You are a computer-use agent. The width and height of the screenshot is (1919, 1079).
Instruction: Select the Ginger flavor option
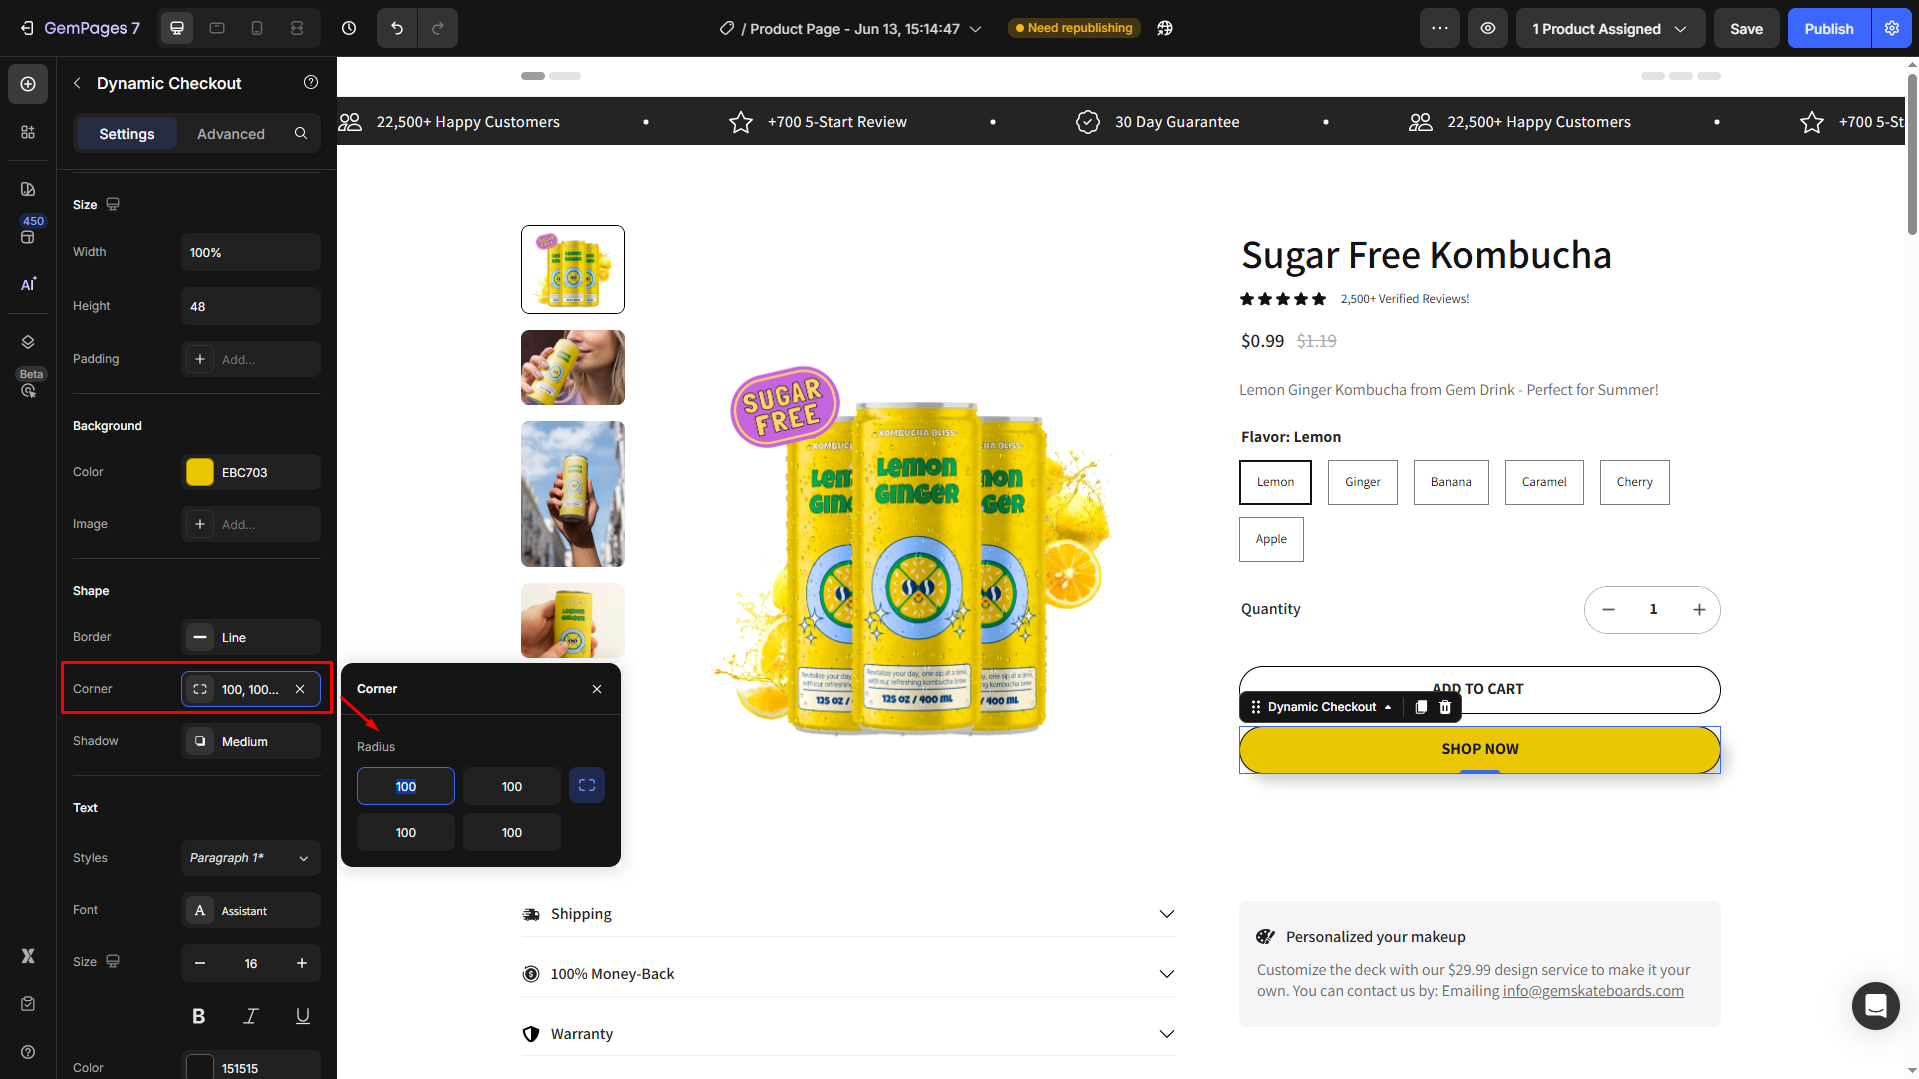pos(1362,482)
